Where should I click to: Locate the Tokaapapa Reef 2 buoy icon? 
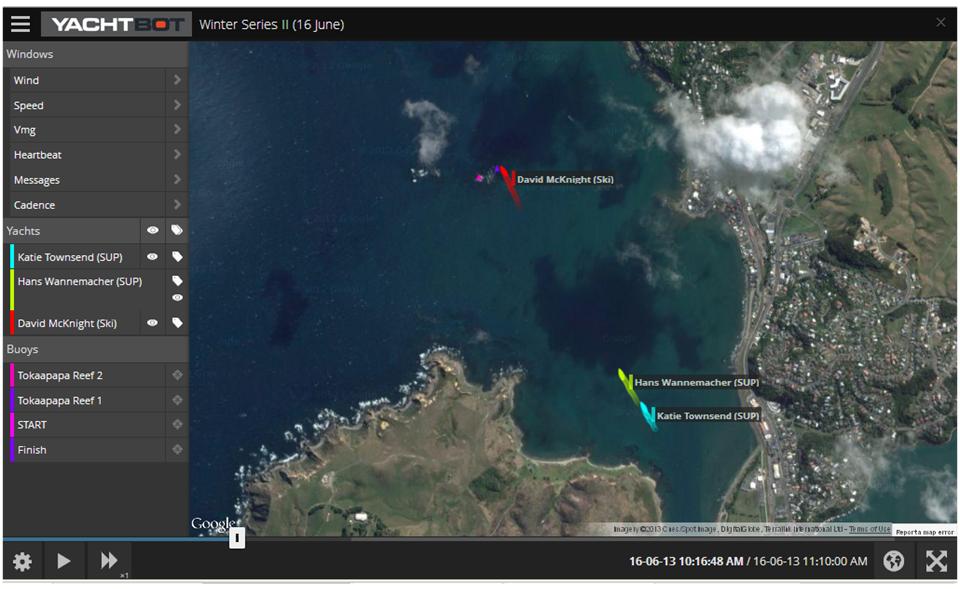click(177, 376)
